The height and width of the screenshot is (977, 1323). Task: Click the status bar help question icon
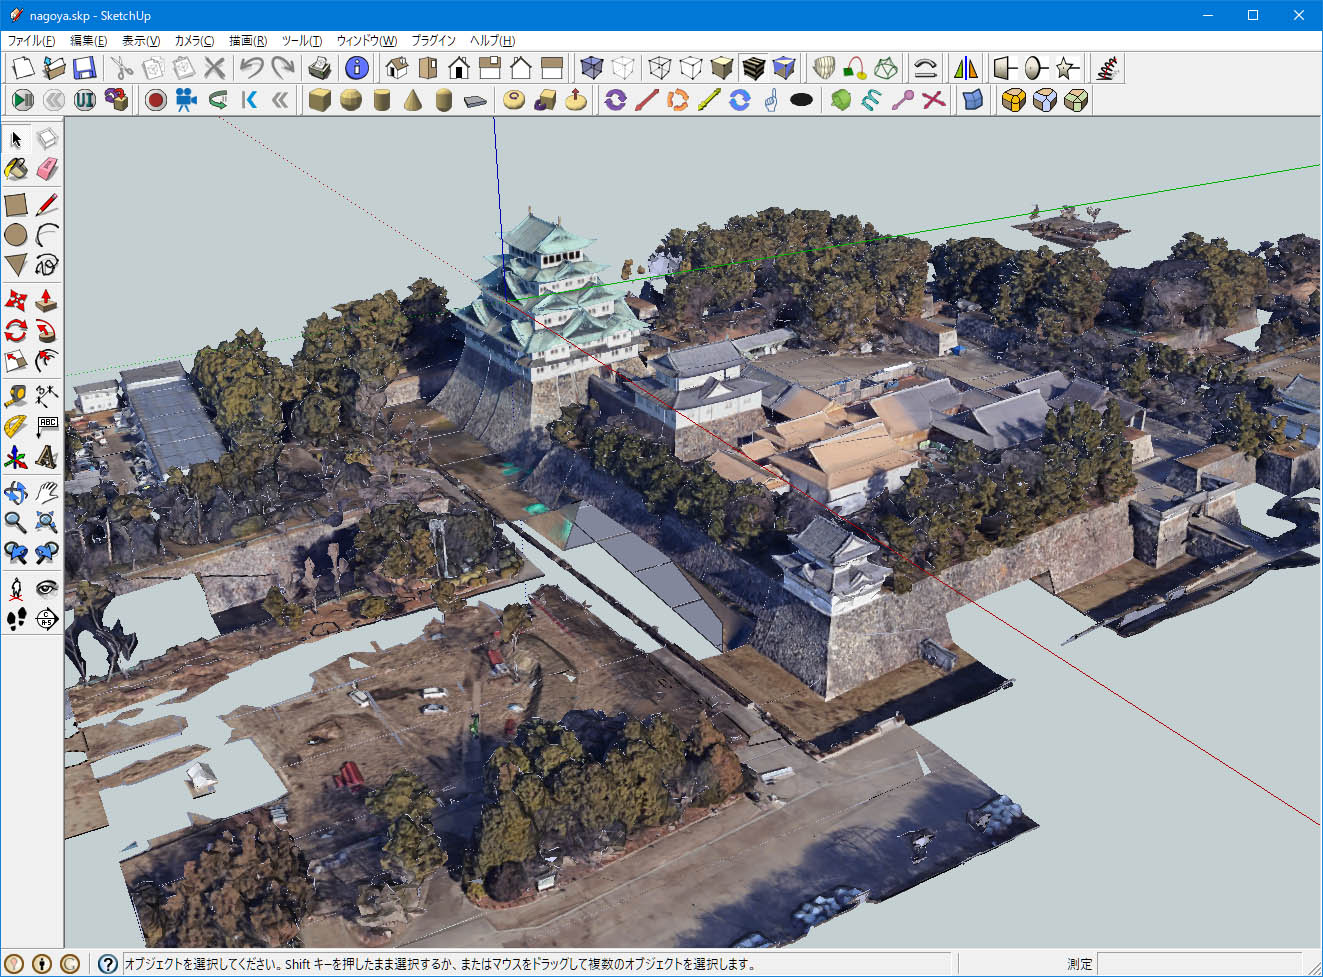click(x=108, y=964)
